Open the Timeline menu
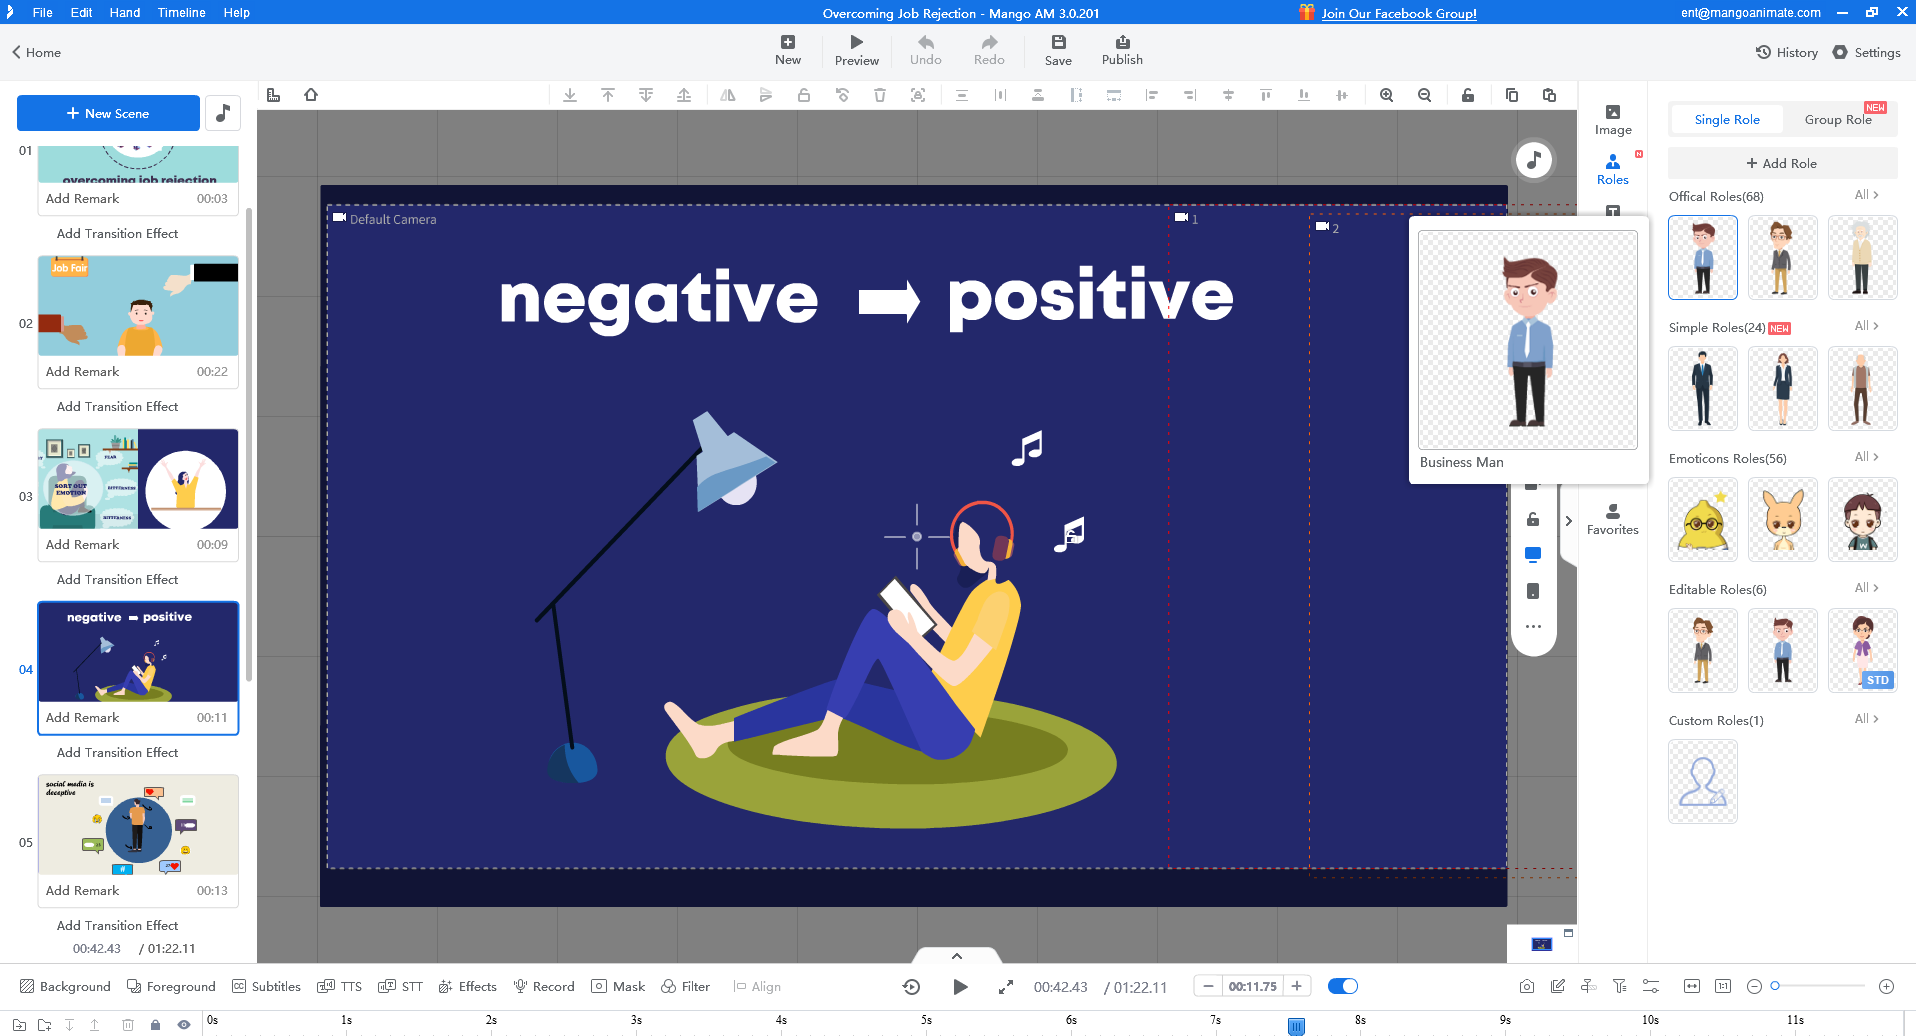Image resolution: width=1916 pixels, height=1036 pixels. [180, 13]
